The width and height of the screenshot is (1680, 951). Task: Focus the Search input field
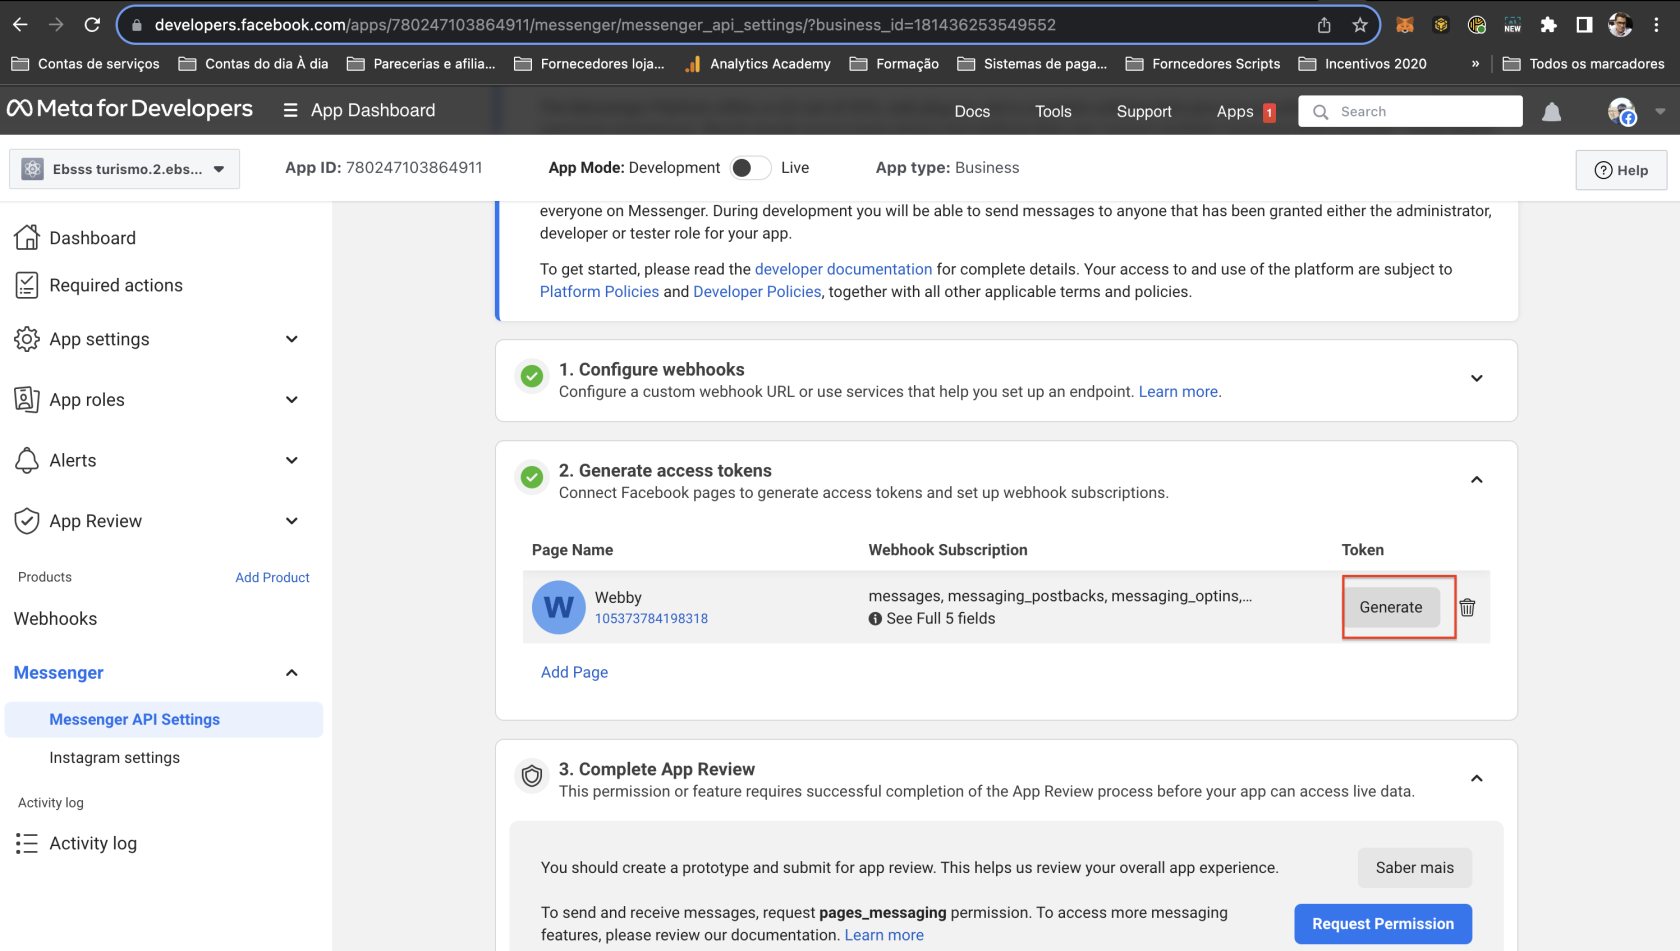[1411, 112]
